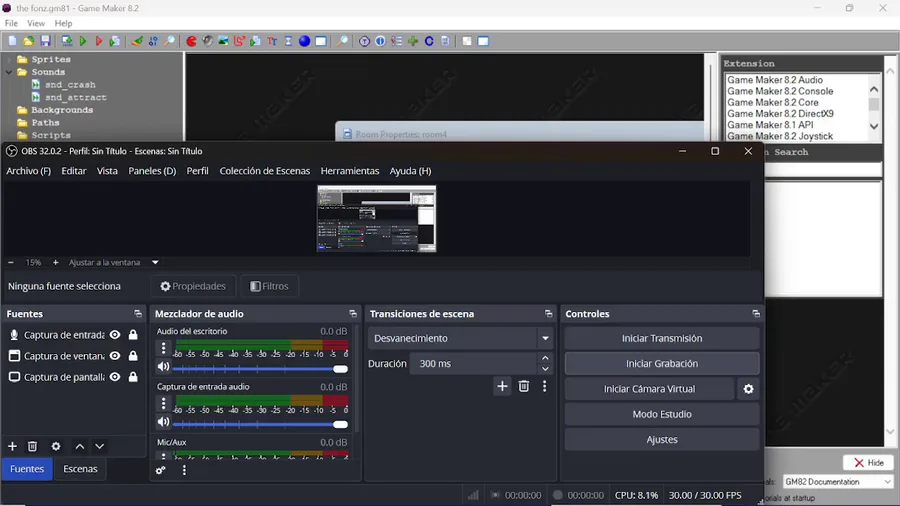Click the blue ball create object icon
900x506 pixels.
(x=304, y=41)
